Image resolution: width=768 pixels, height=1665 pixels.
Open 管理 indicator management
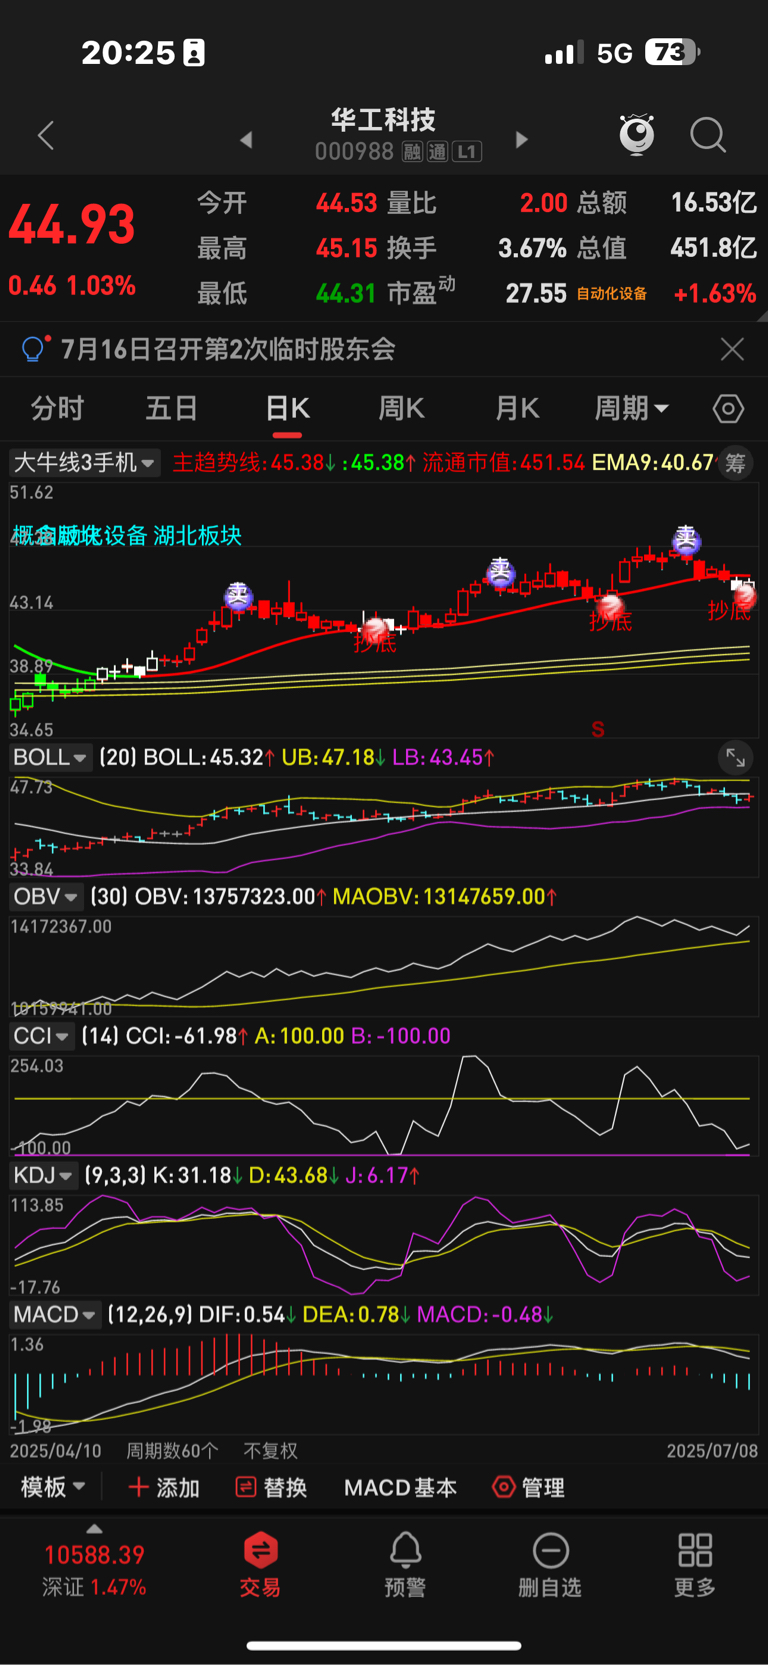pos(529,1487)
